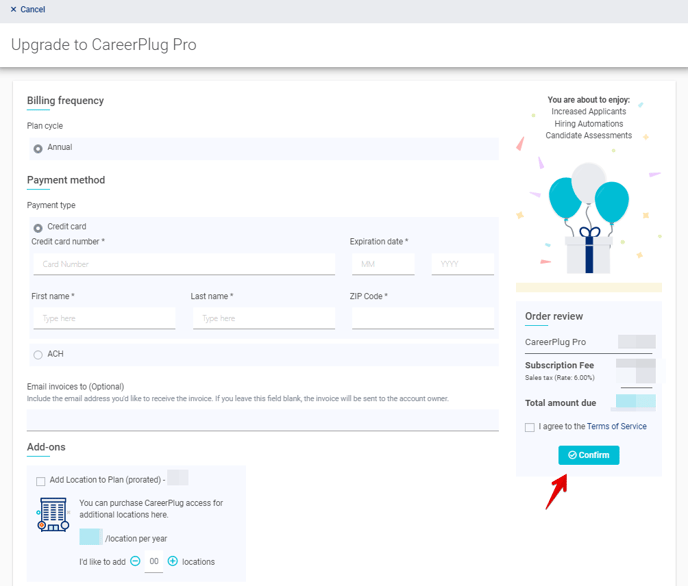The image size is (688, 586).
Task: Click the Add-ons heading
Action: (x=46, y=447)
